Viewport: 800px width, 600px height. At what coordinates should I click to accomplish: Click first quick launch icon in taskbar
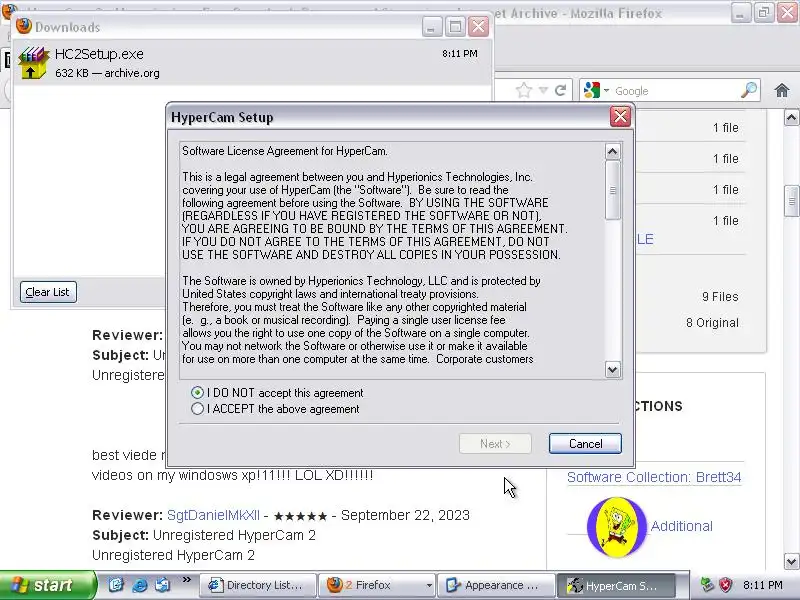click(x=115, y=585)
